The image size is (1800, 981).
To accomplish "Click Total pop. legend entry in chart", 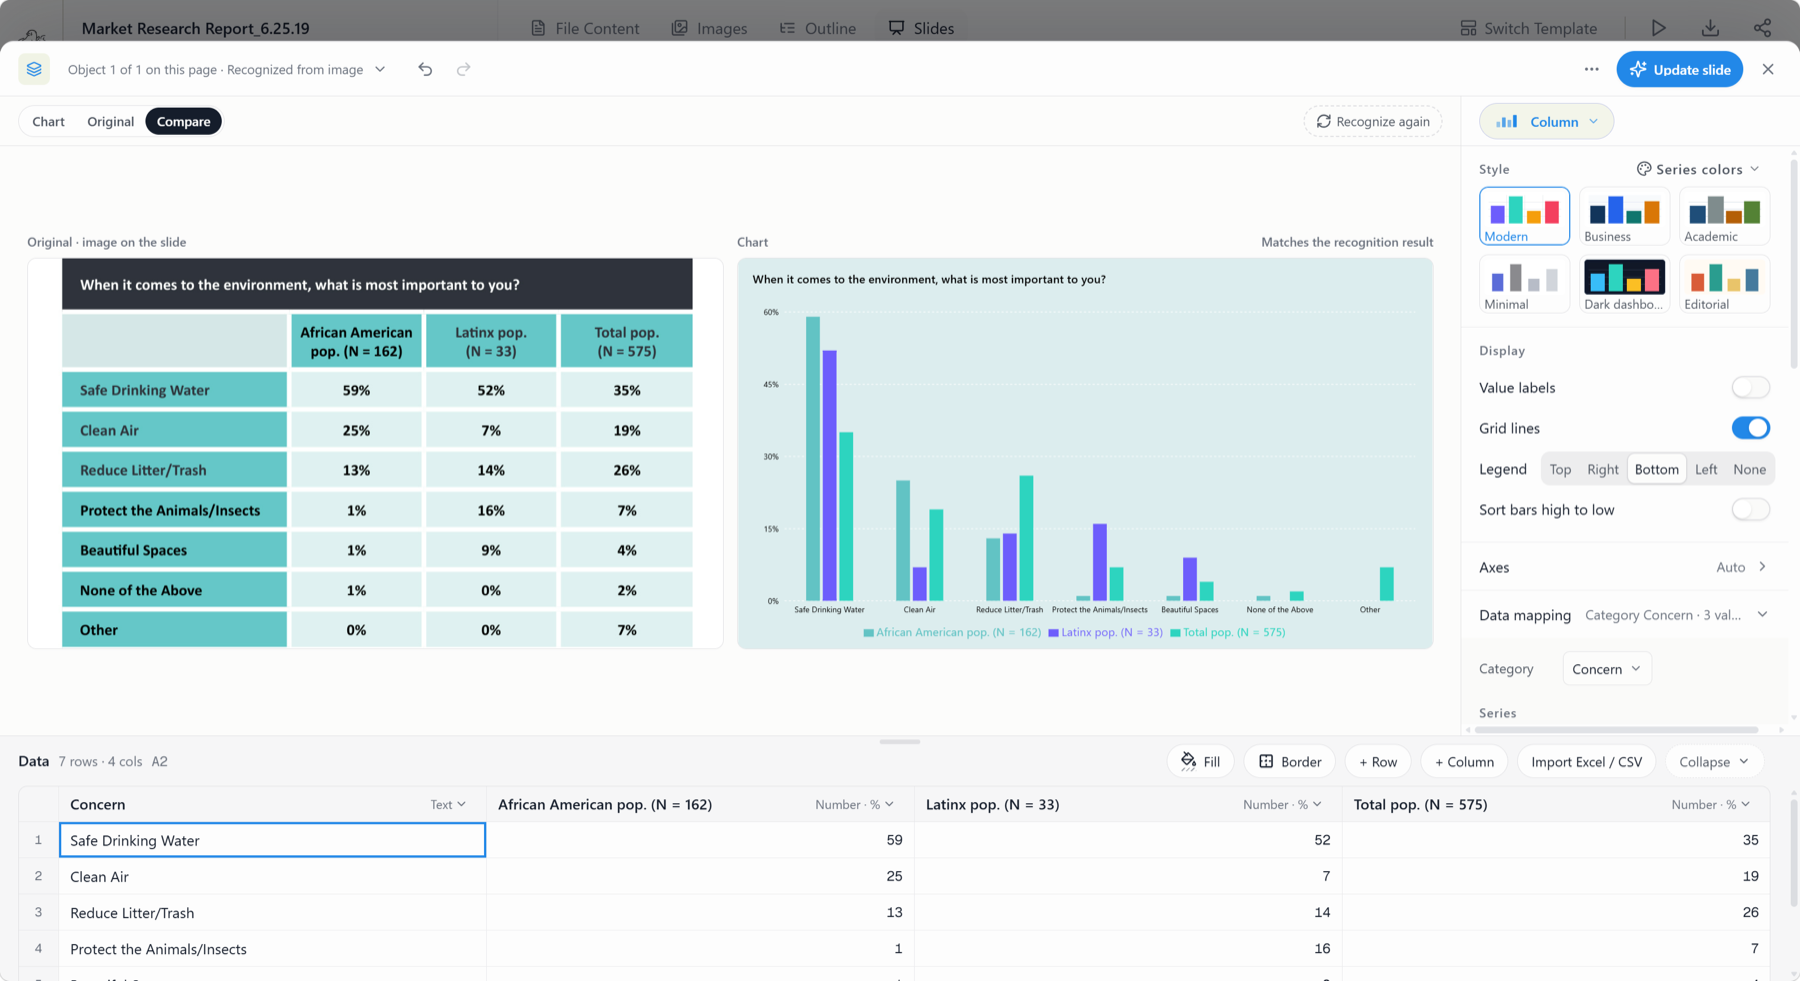I will click(1227, 632).
